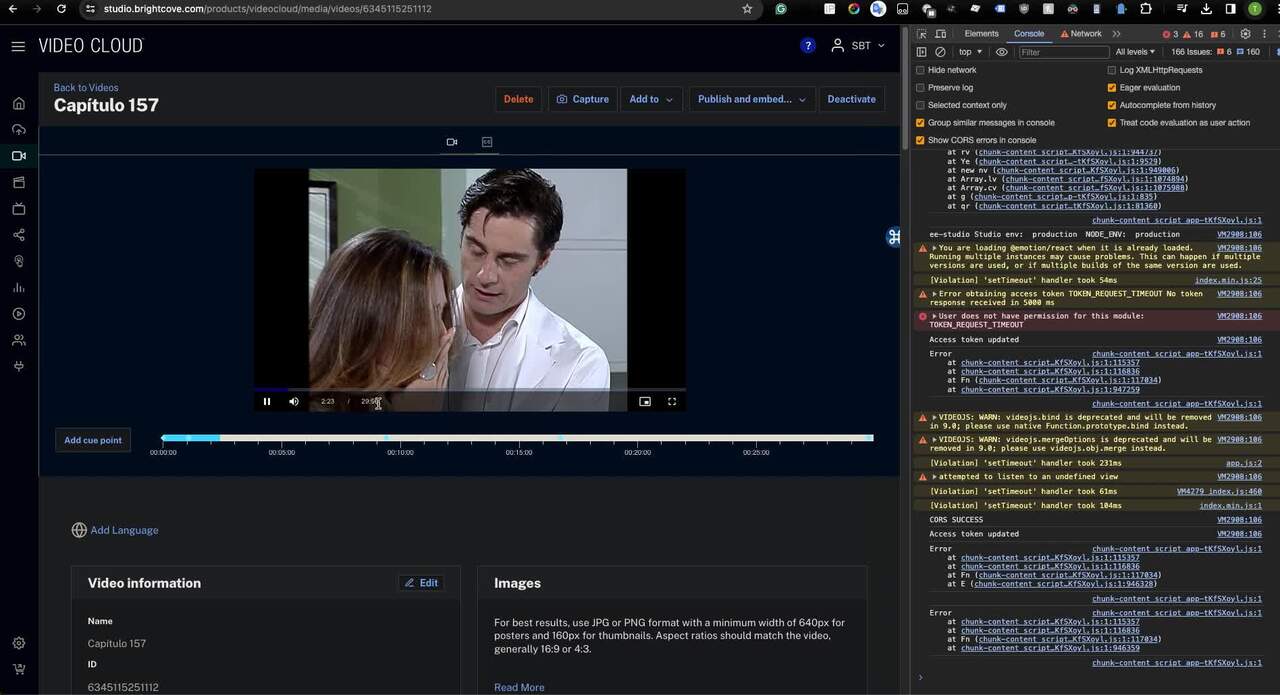Edit Video information
This screenshot has width=1280, height=695.
[421, 583]
